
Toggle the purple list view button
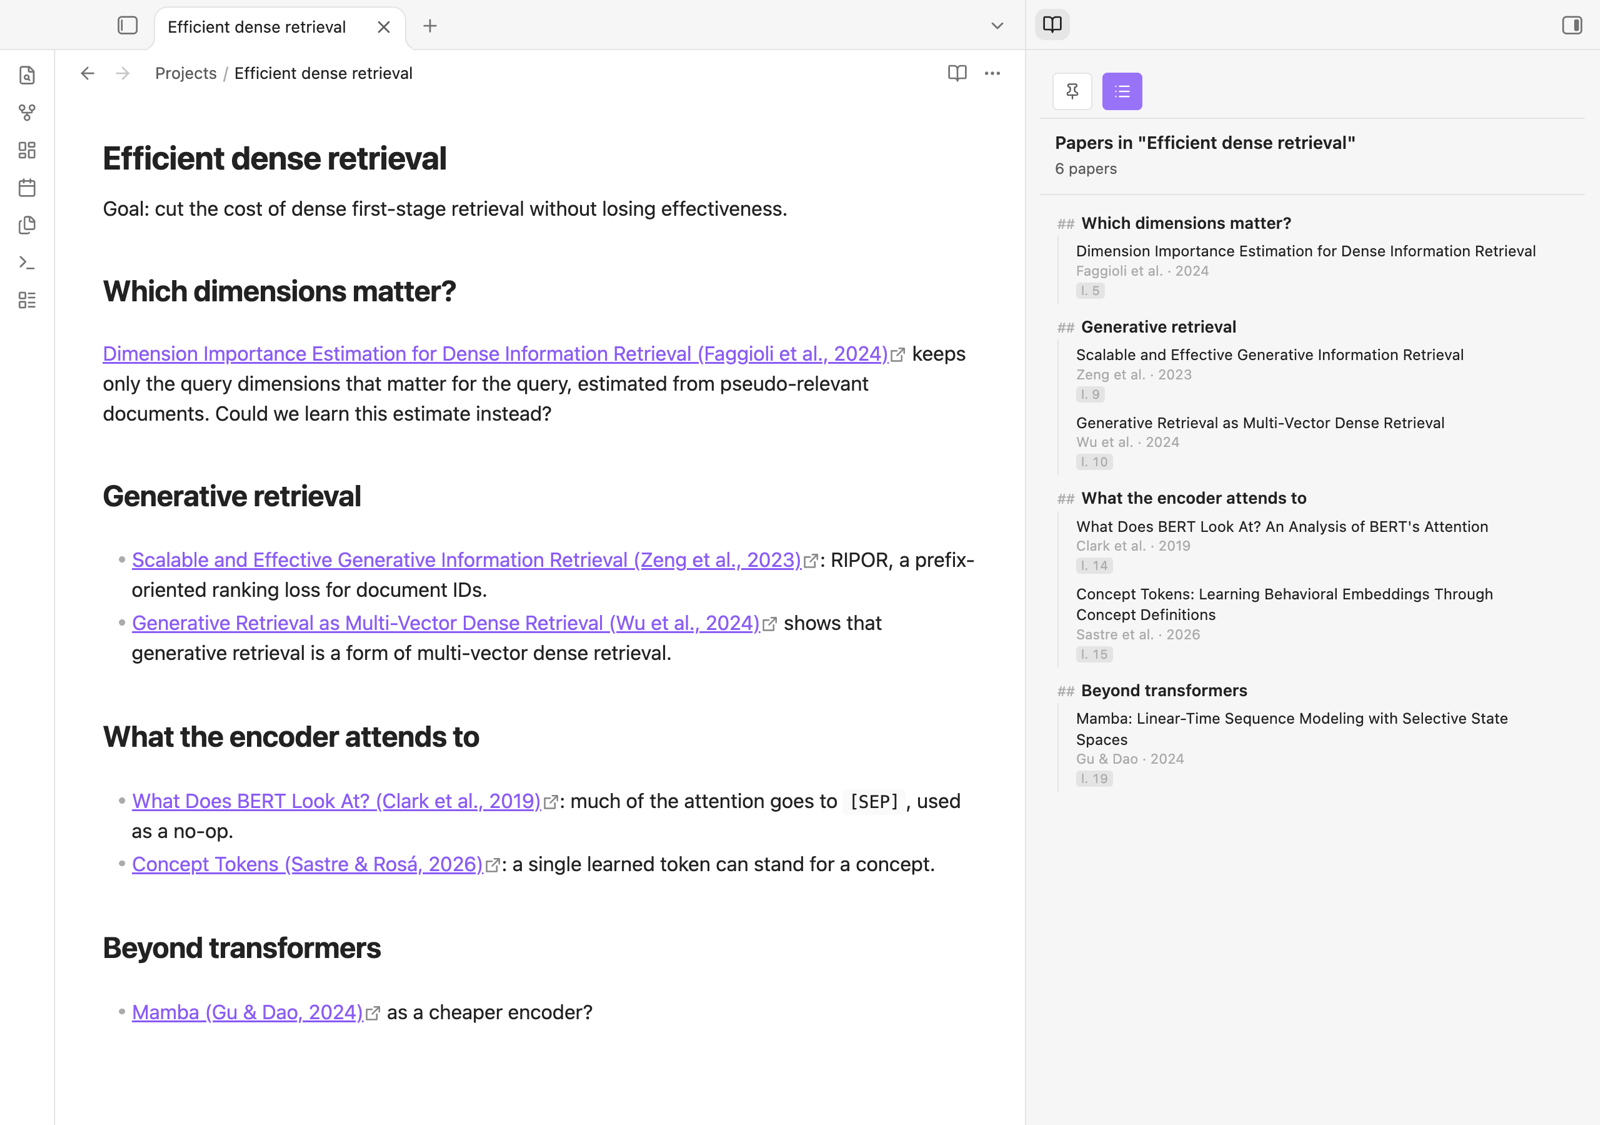click(1122, 91)
